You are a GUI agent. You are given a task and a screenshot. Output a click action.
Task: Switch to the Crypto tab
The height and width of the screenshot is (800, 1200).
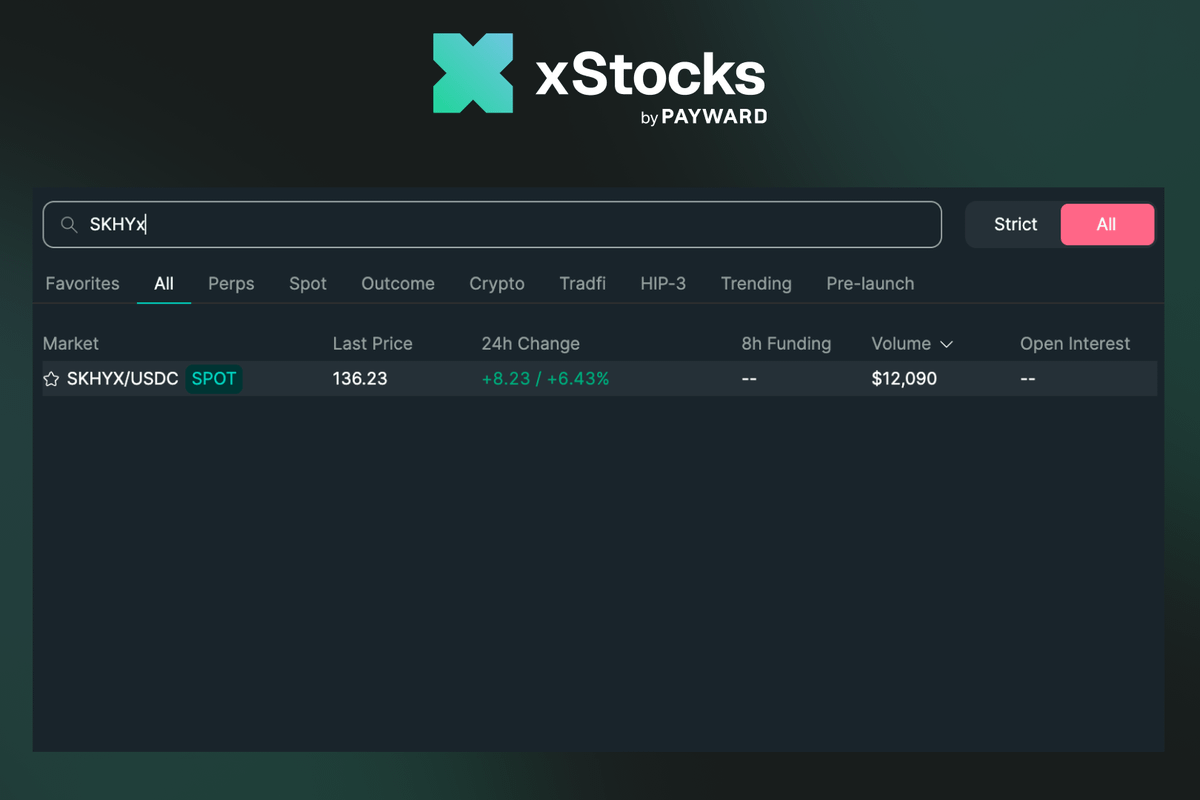[497, 284]
